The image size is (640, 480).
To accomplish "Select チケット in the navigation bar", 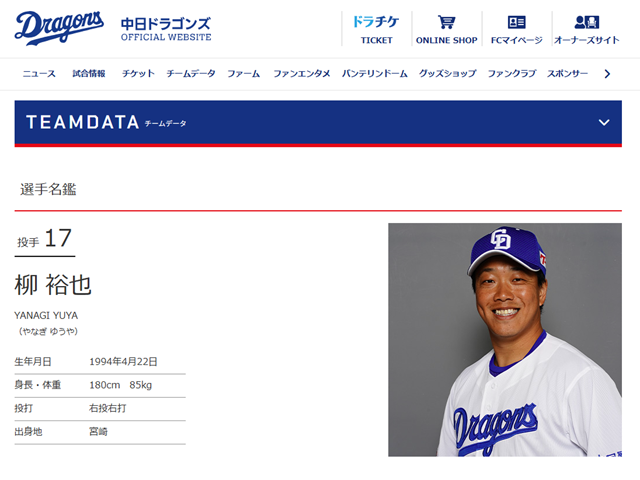I will pyautogui.click(x=138, y=73).
